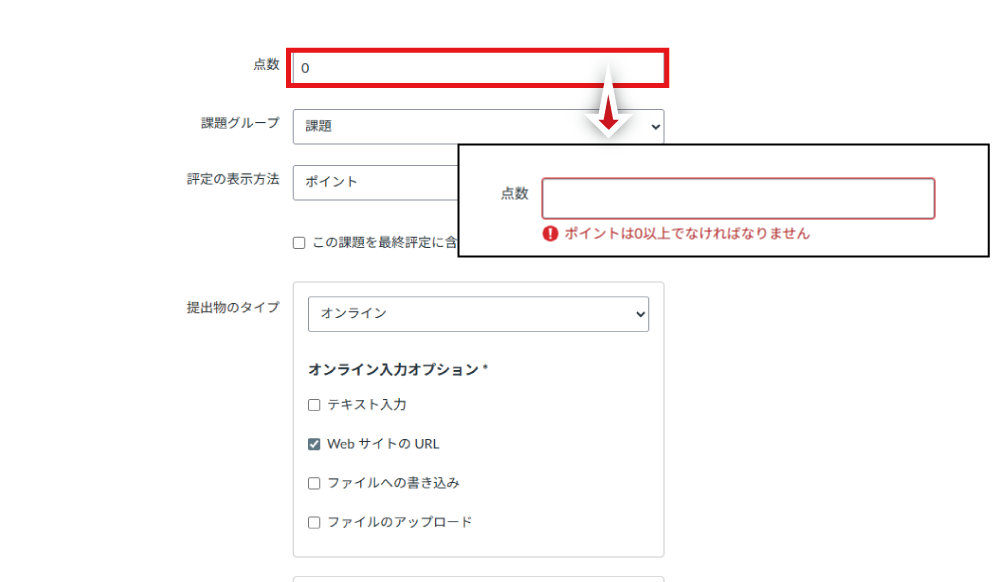Screen dimensions: 1000x582
Task: Click the 点数 label beside the highlighted field
Action: [266, 65]
